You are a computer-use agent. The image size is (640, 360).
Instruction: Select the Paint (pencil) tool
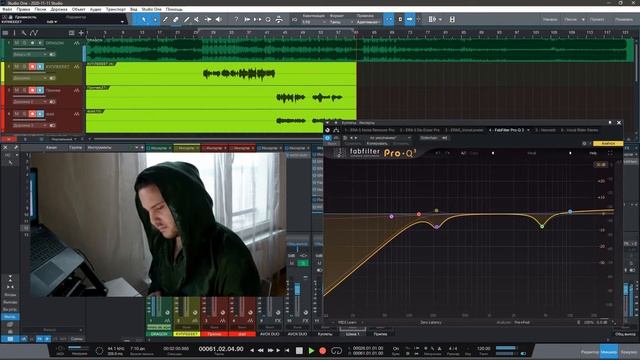coord(187,19)
